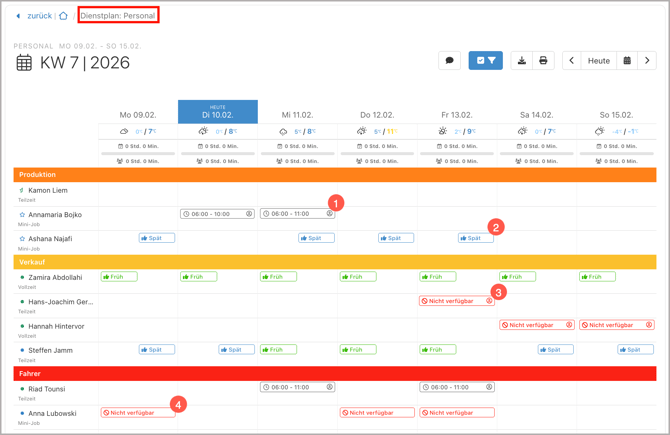Delete Hans-Joachim's Friday Nicht verfügbar entry

coord(489,301)
